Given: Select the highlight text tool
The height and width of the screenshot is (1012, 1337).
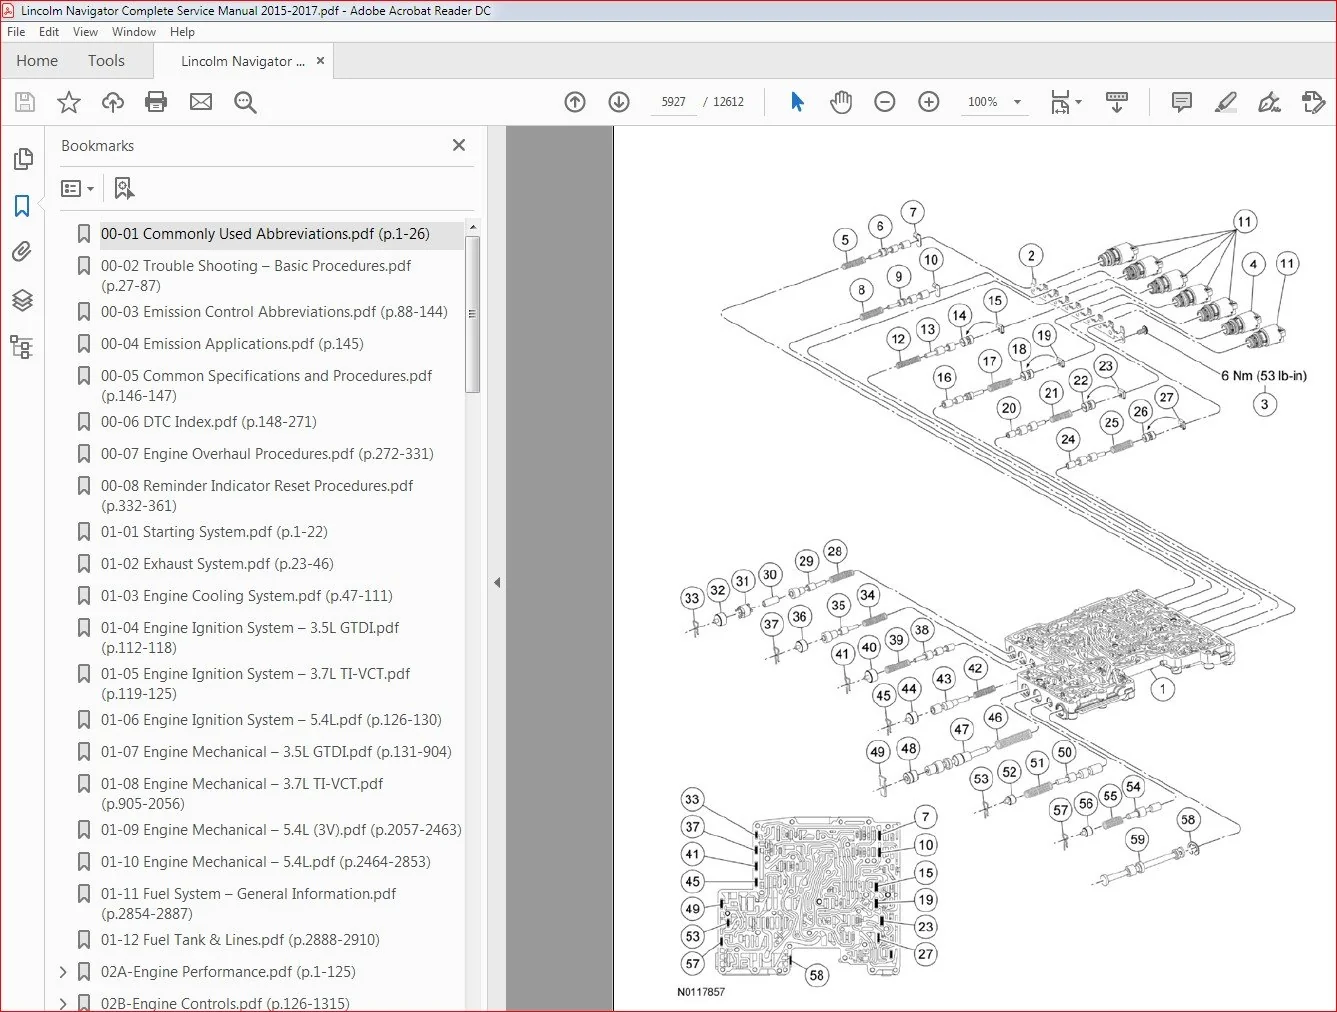Looking at the screenshot, I should click(x=1226, y=102).
